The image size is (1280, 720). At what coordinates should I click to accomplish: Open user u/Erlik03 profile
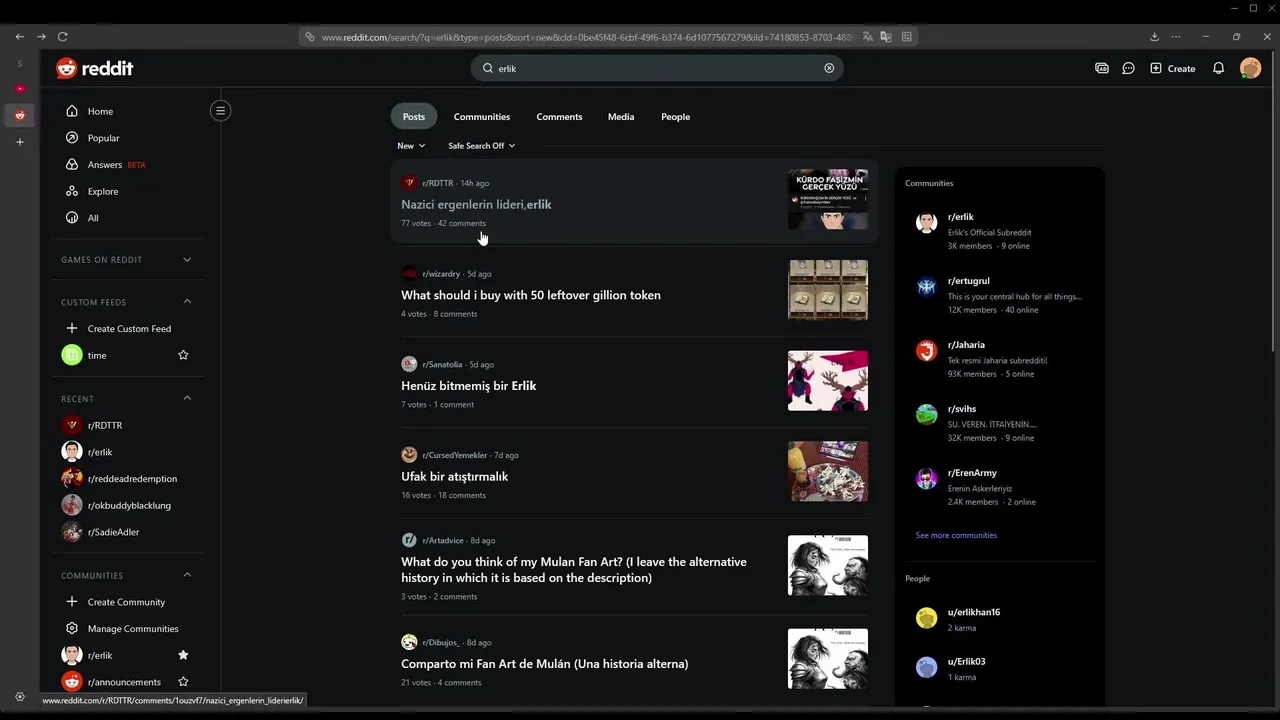pos(966,662)
